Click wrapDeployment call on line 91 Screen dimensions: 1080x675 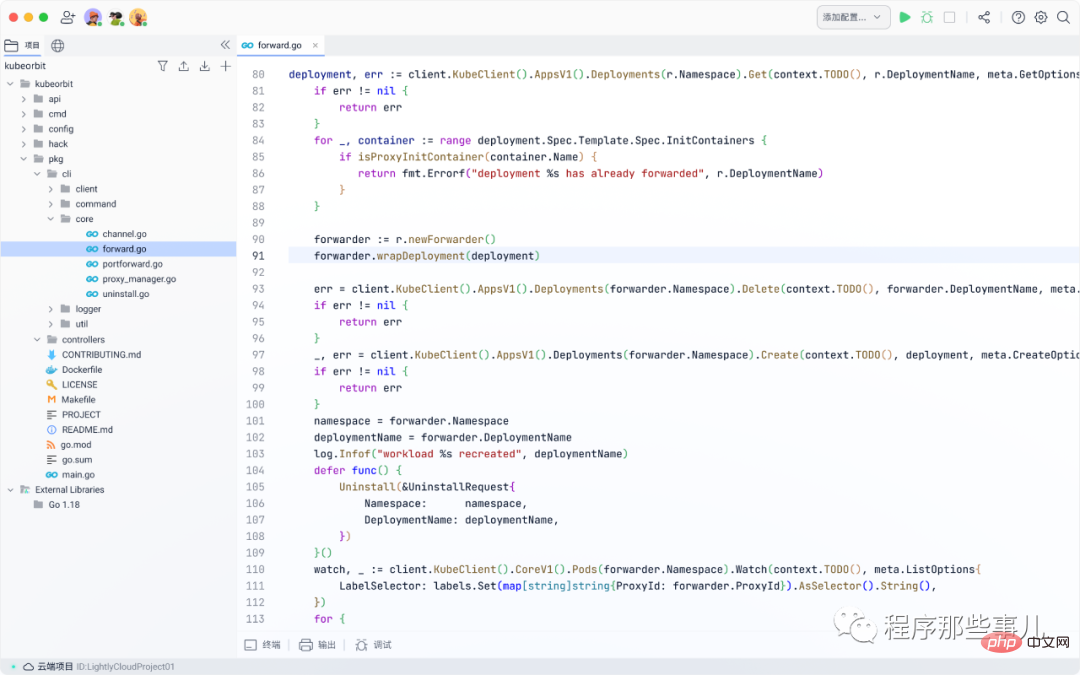click(420, 256)
